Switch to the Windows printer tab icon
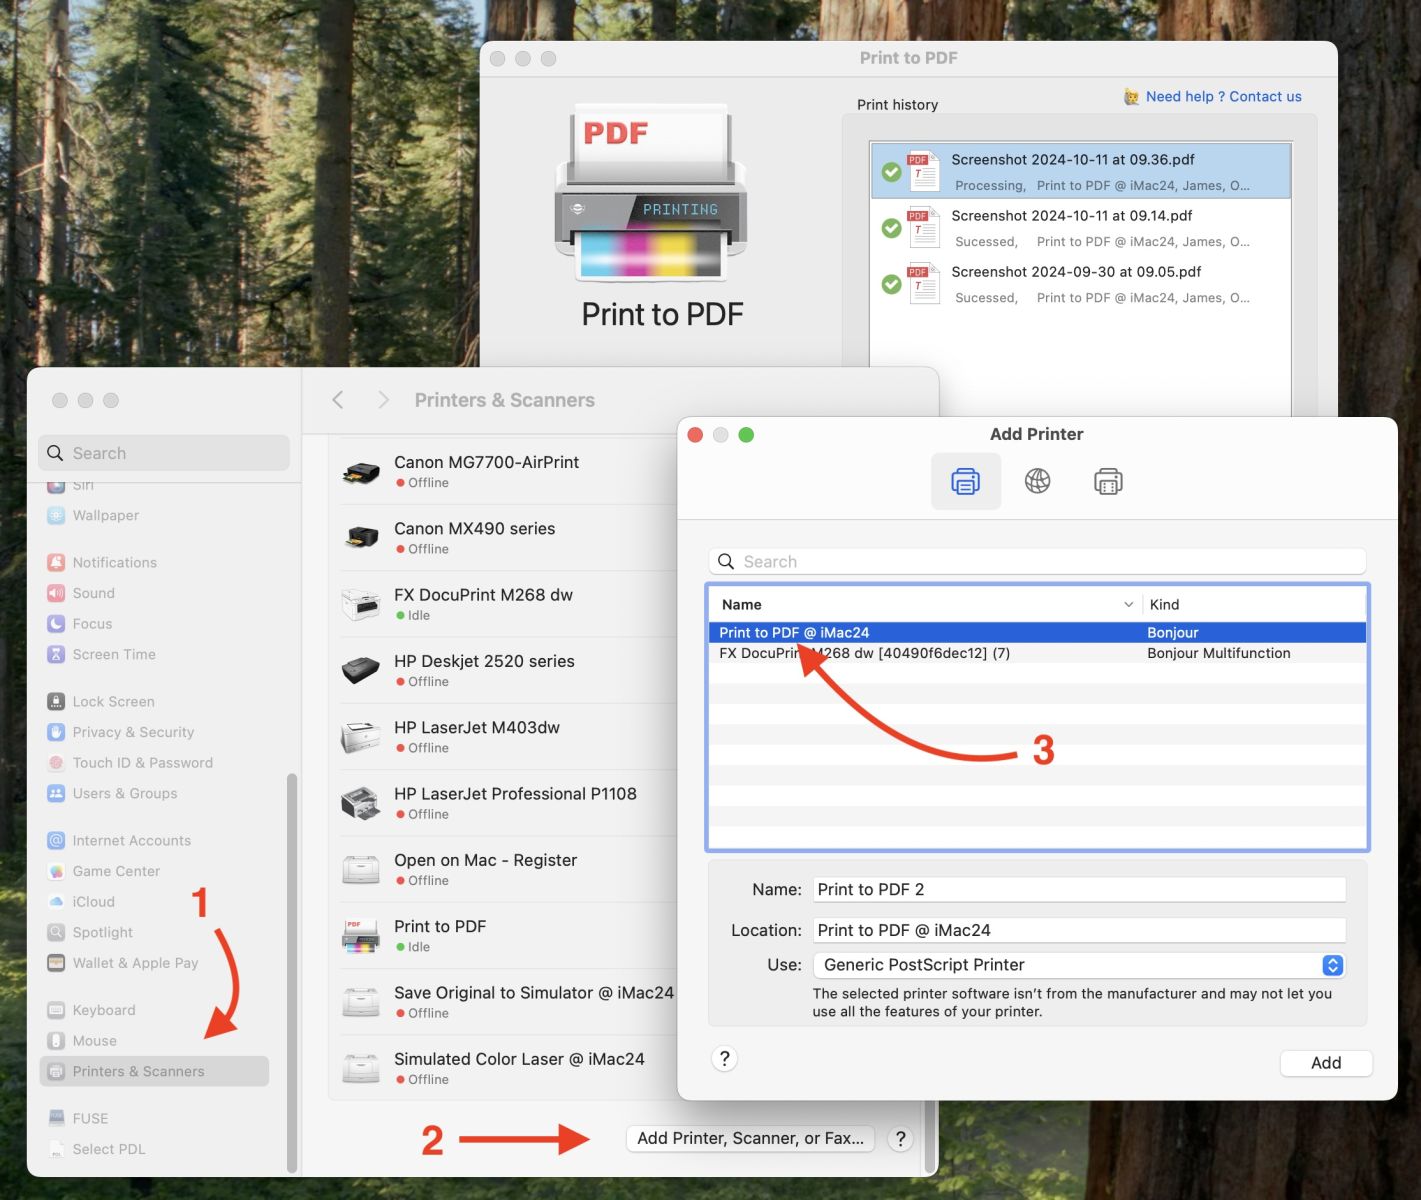 click(1108, 482)
